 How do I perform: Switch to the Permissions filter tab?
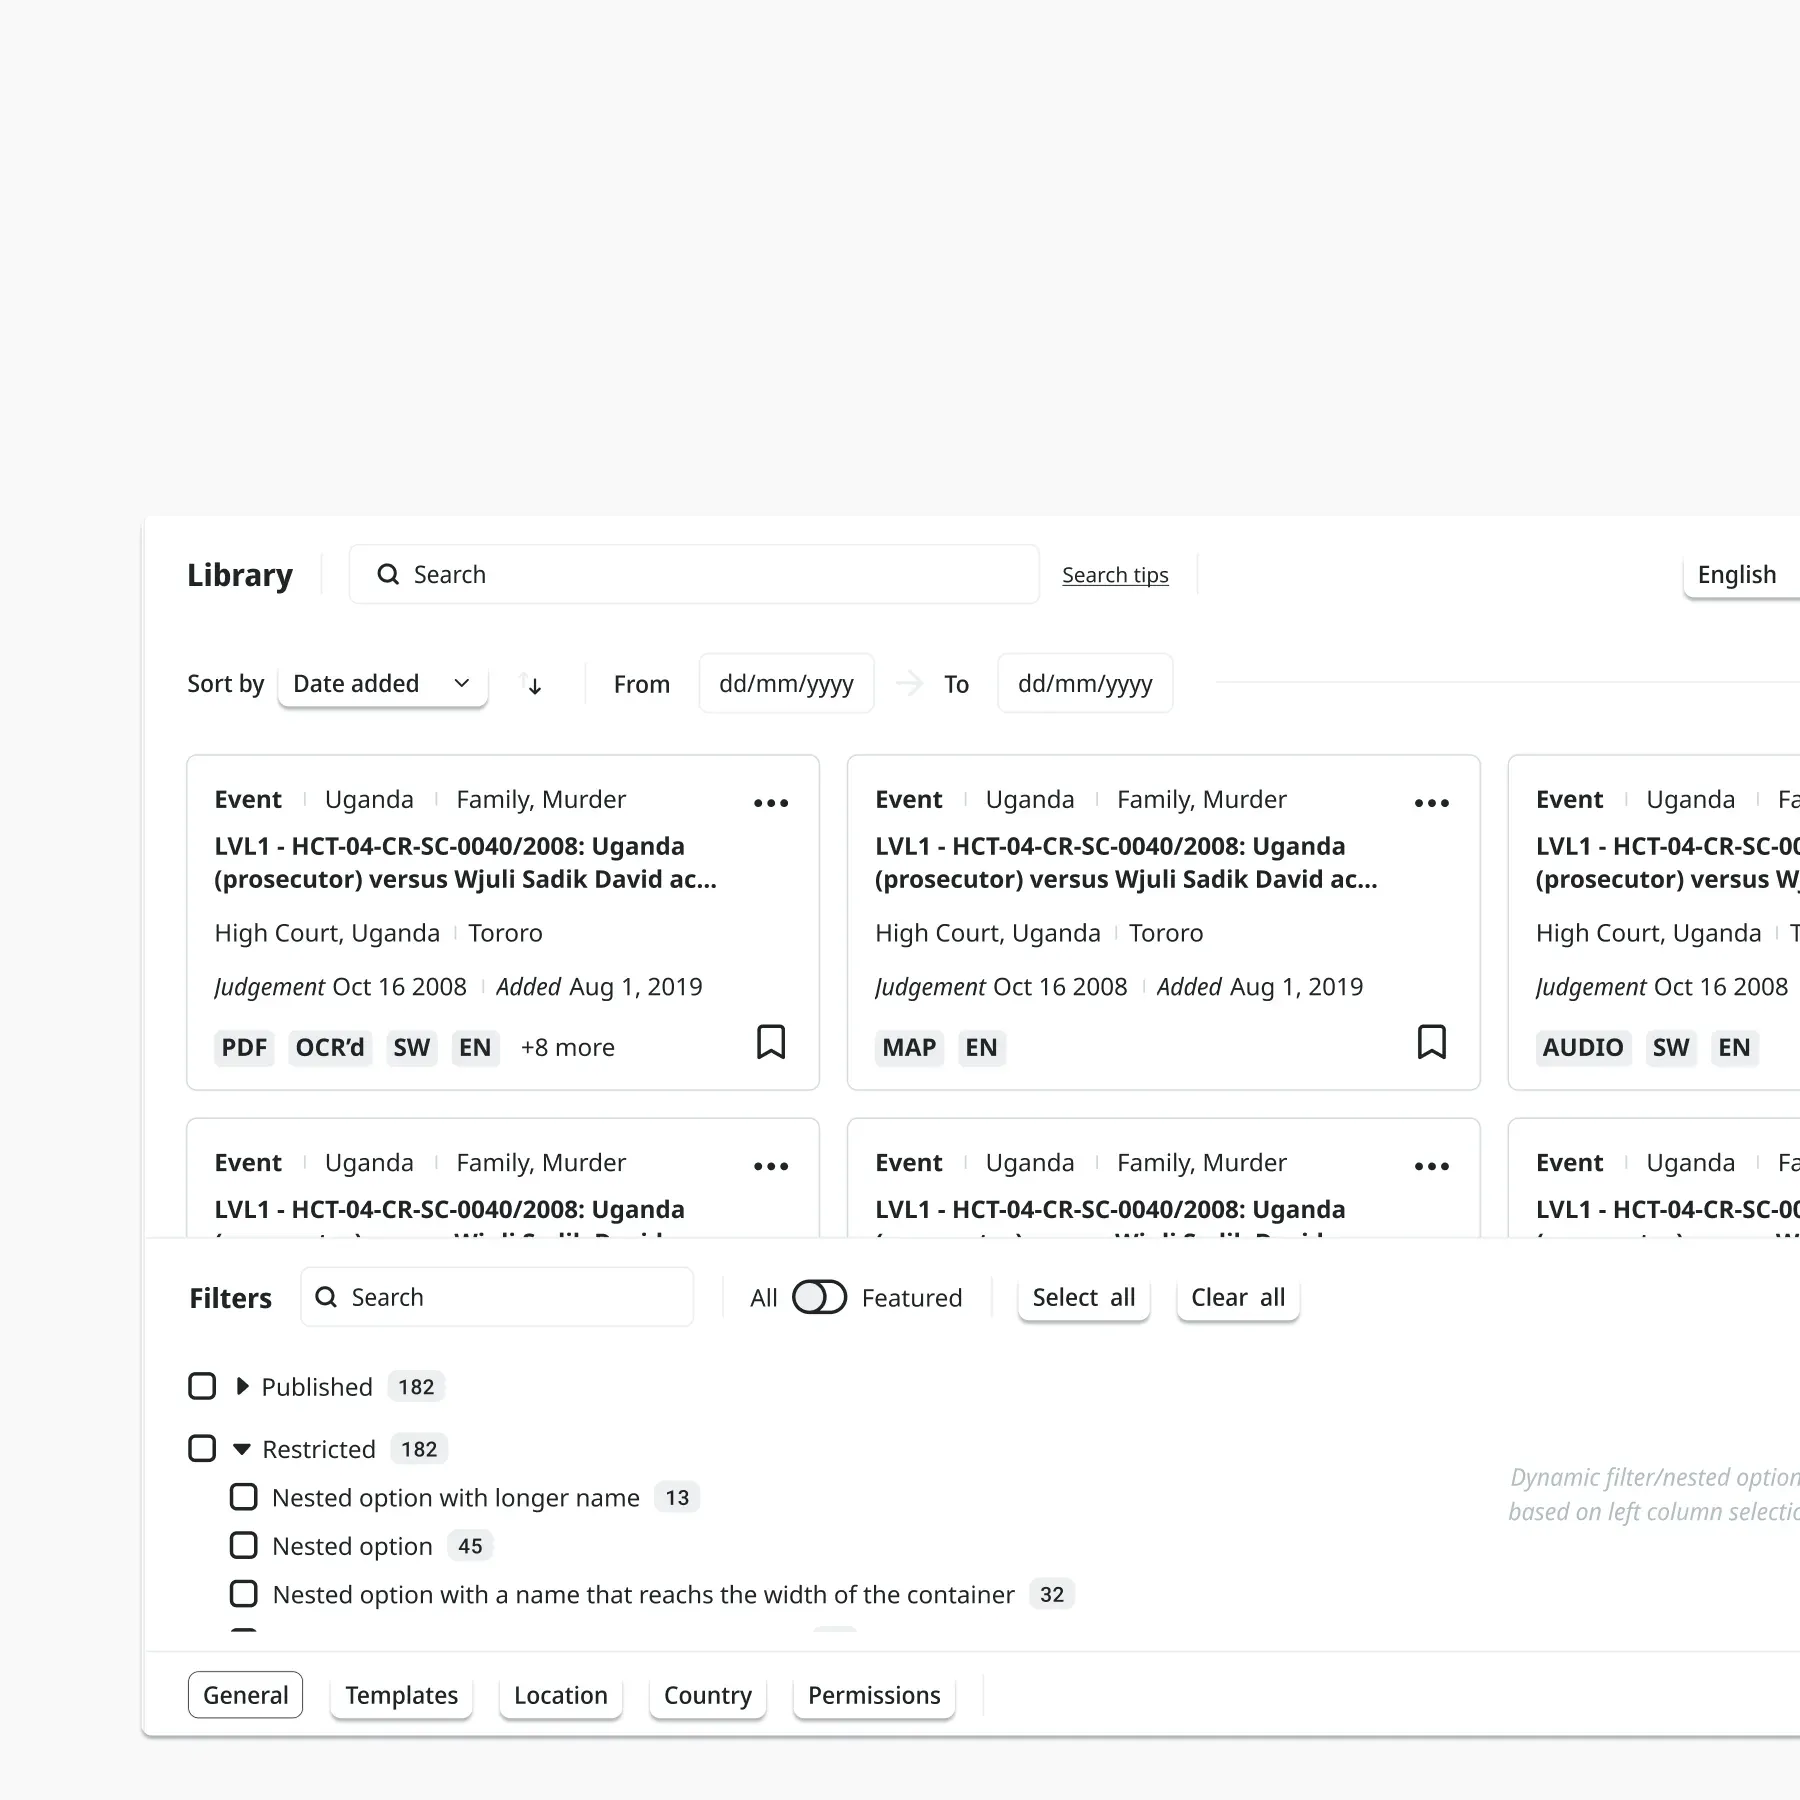[x=873, y=1695]
